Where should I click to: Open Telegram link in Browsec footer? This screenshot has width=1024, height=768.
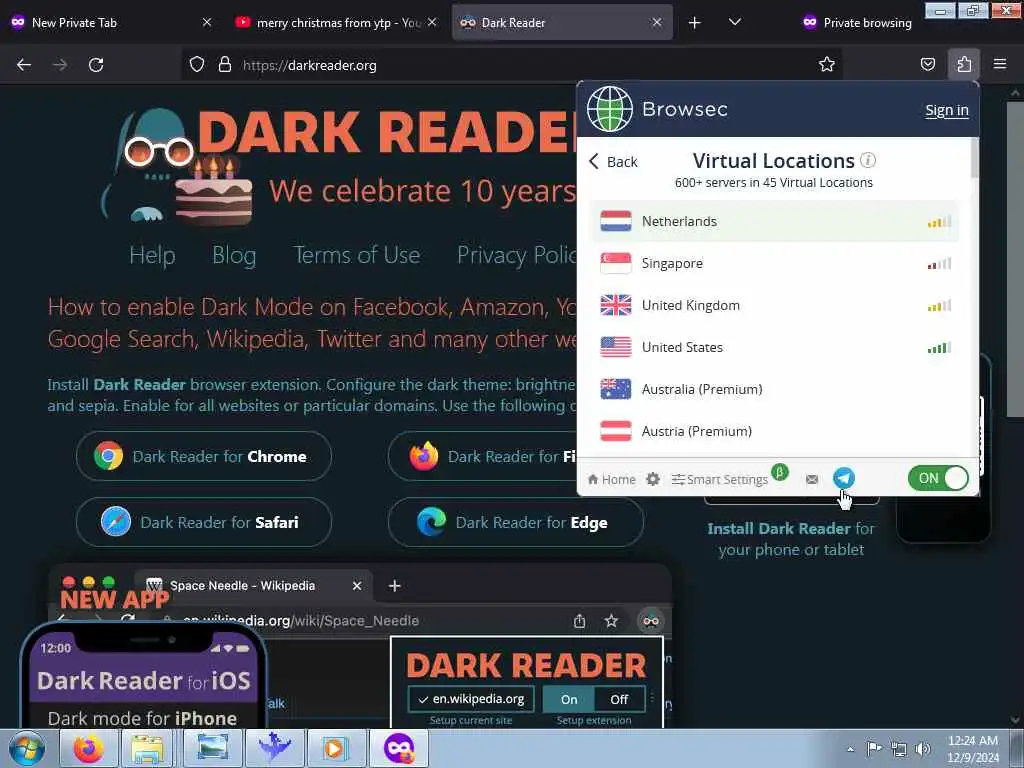(843, 478)
